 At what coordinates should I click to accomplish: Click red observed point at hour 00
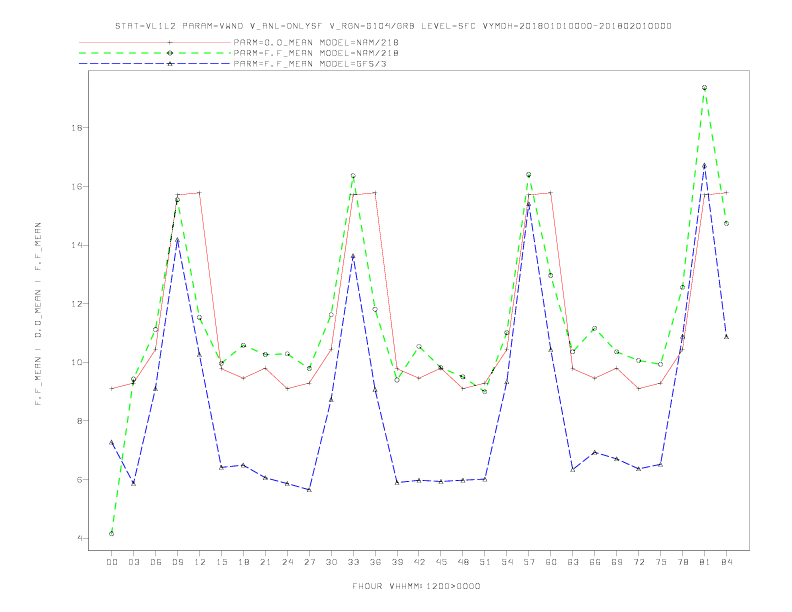[x=112, y=388]
